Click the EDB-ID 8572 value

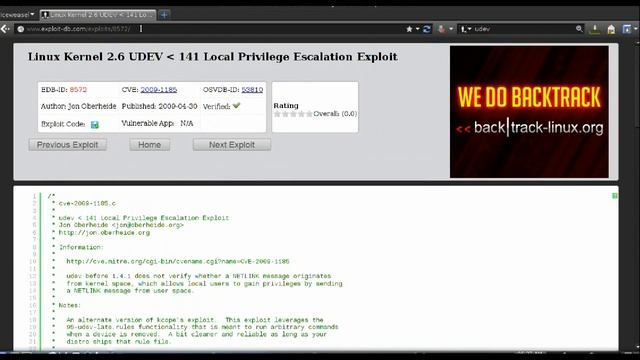pos(78,90)
